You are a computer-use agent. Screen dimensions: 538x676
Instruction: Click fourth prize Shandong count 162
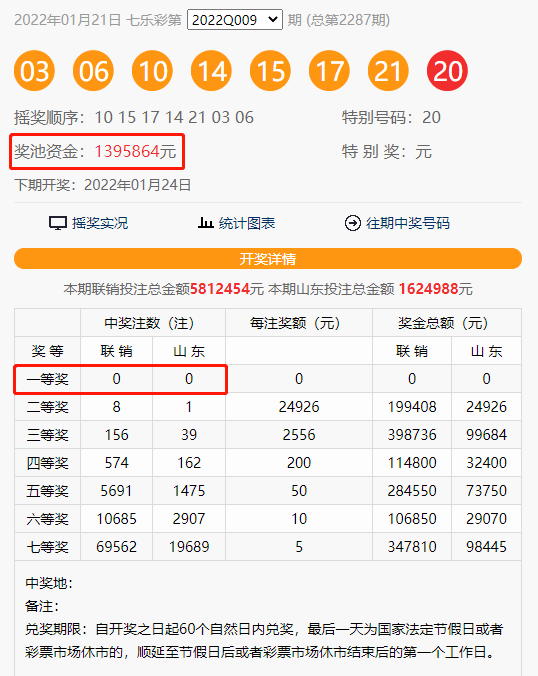pos(189,463)
